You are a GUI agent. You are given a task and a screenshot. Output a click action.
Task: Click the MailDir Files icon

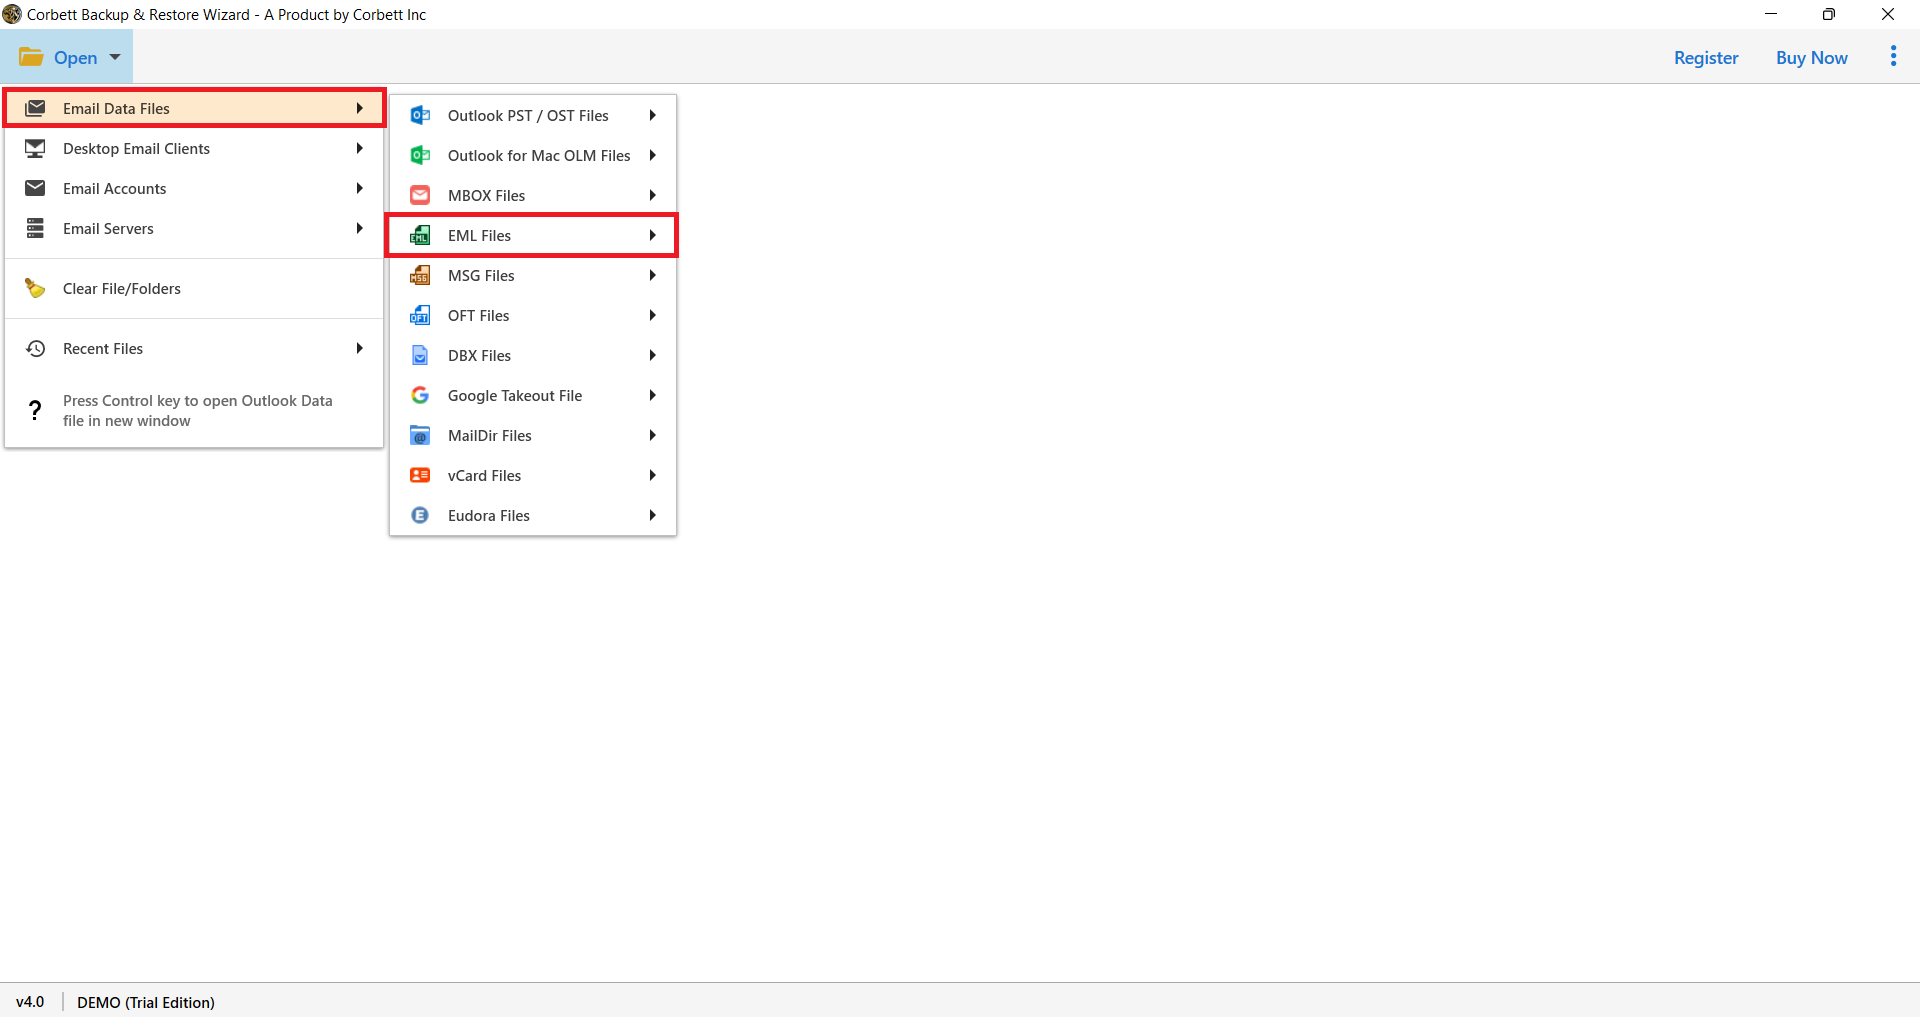click(420, 435)
